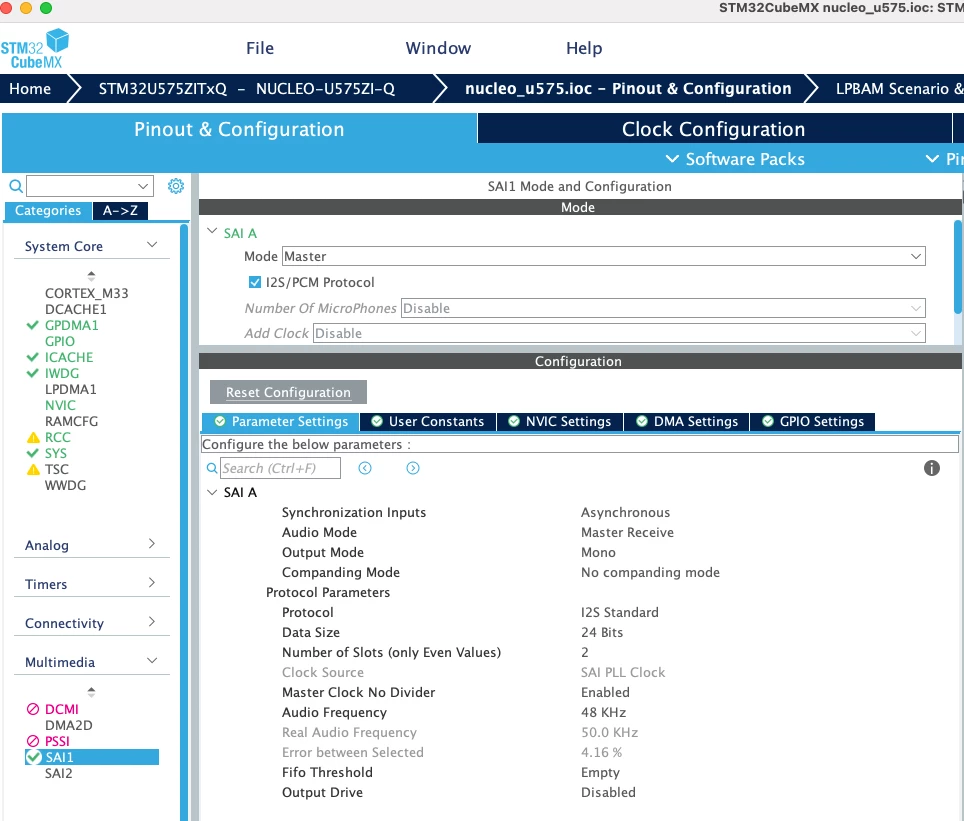964x821 pixels.
Task: Click the DCMI disabled conflict icon
Action: coord(33,709)
